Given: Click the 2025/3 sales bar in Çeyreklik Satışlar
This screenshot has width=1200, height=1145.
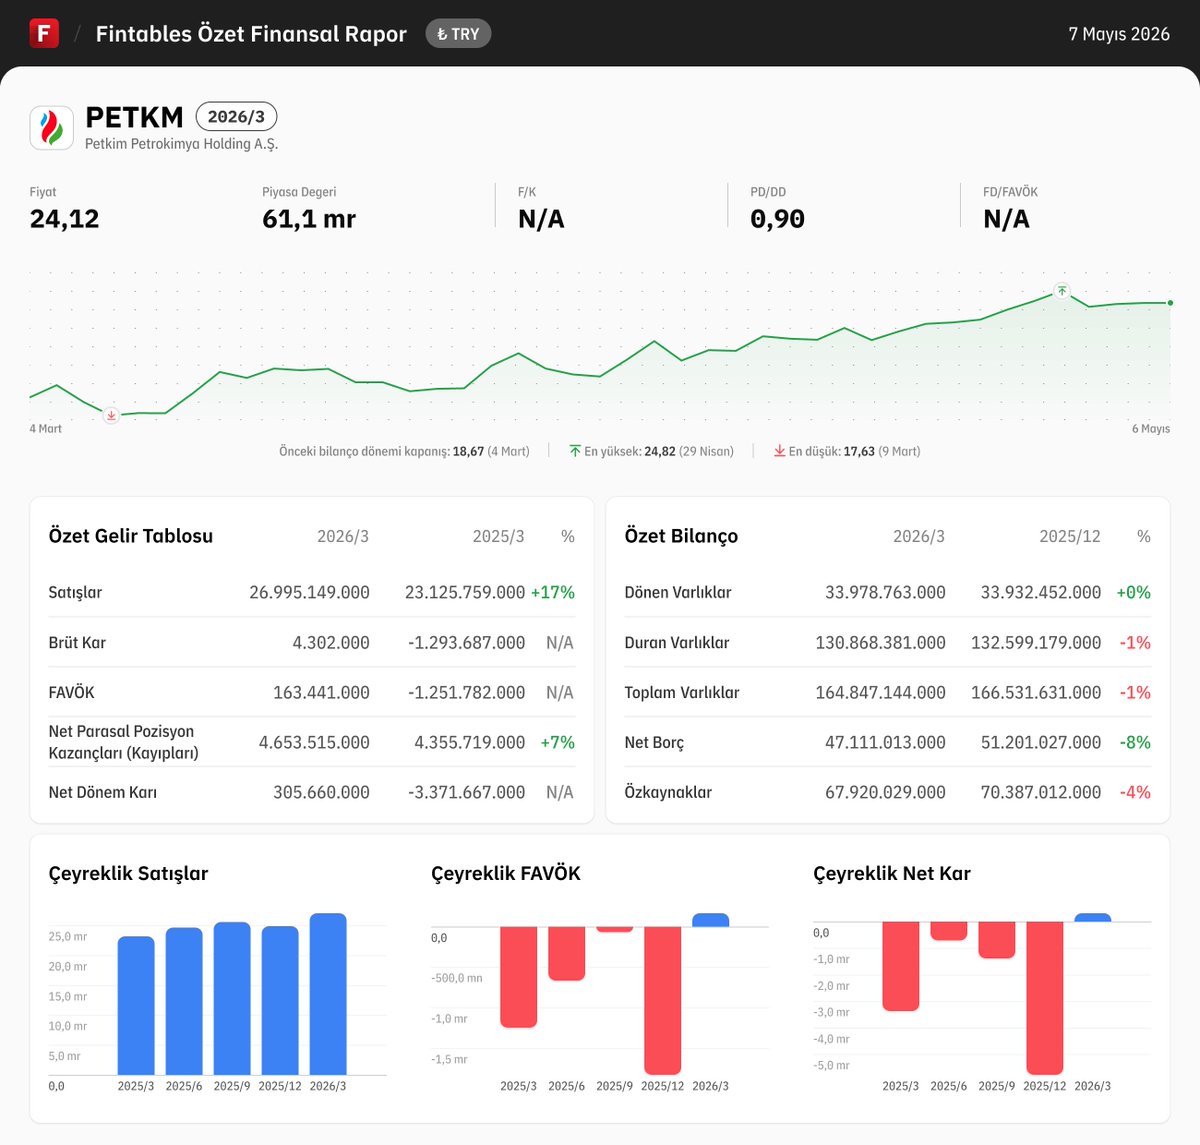Looking at the screenshot, I should coord(136,1006).
